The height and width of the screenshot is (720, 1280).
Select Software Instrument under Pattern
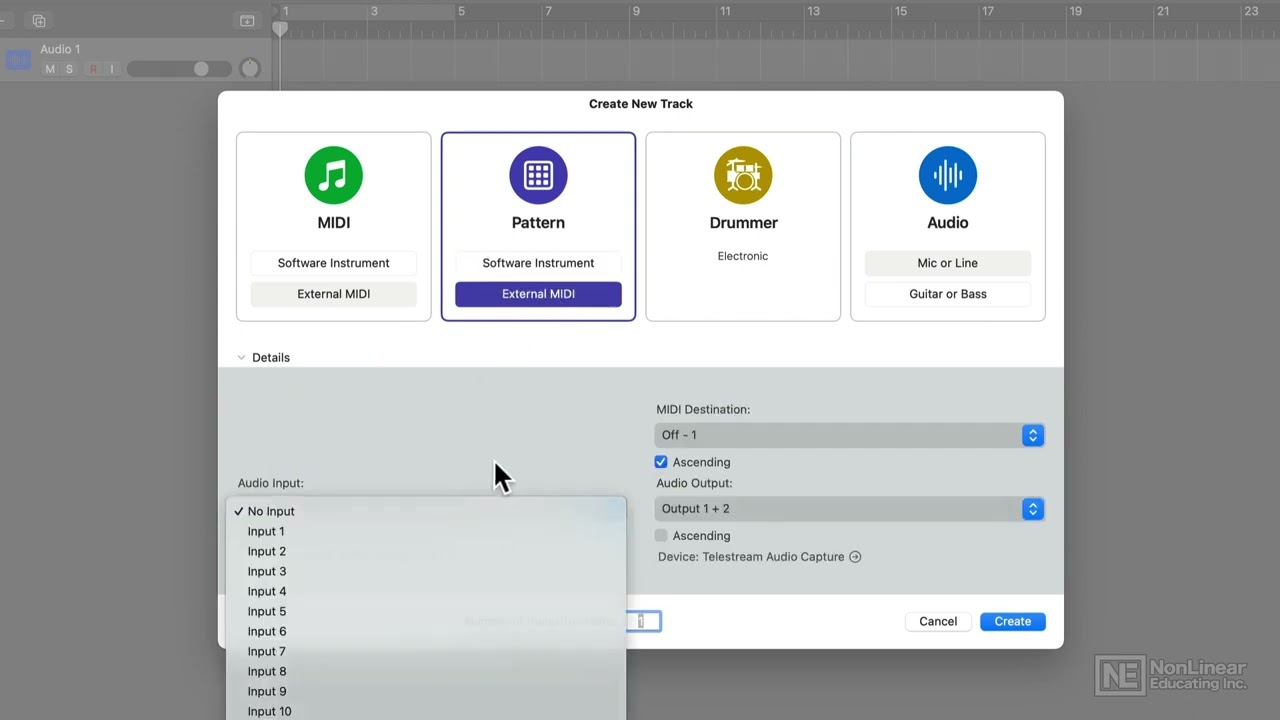click(538, 263)
